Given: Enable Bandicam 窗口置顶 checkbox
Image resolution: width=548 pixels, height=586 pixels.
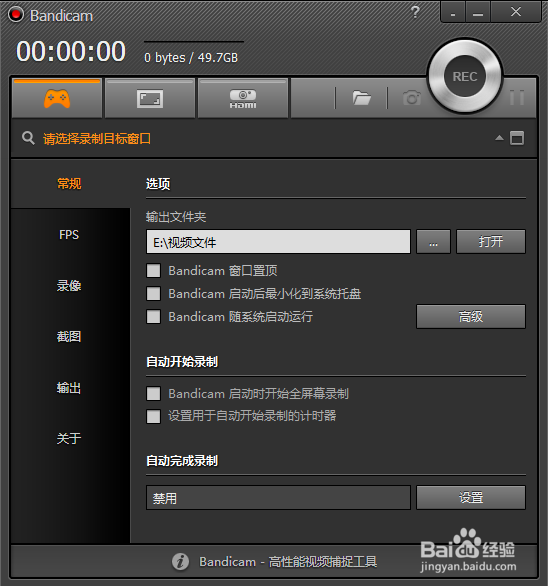Looking at the screenshot, I should [x=153, y=271].
